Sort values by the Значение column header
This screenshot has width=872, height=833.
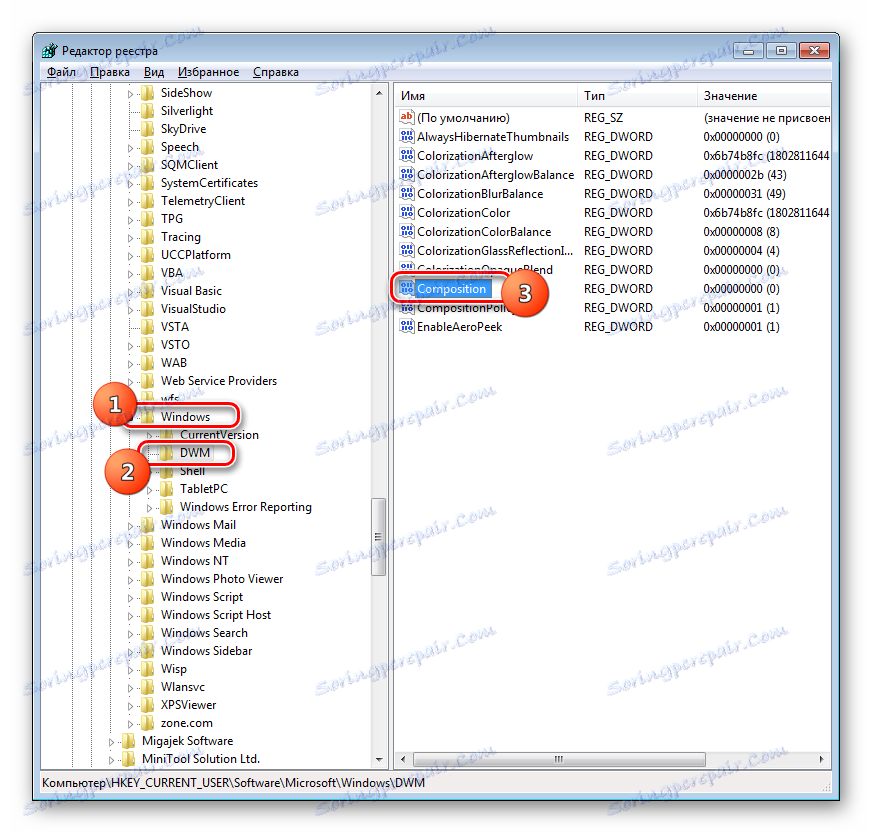[x=764, y=96]
